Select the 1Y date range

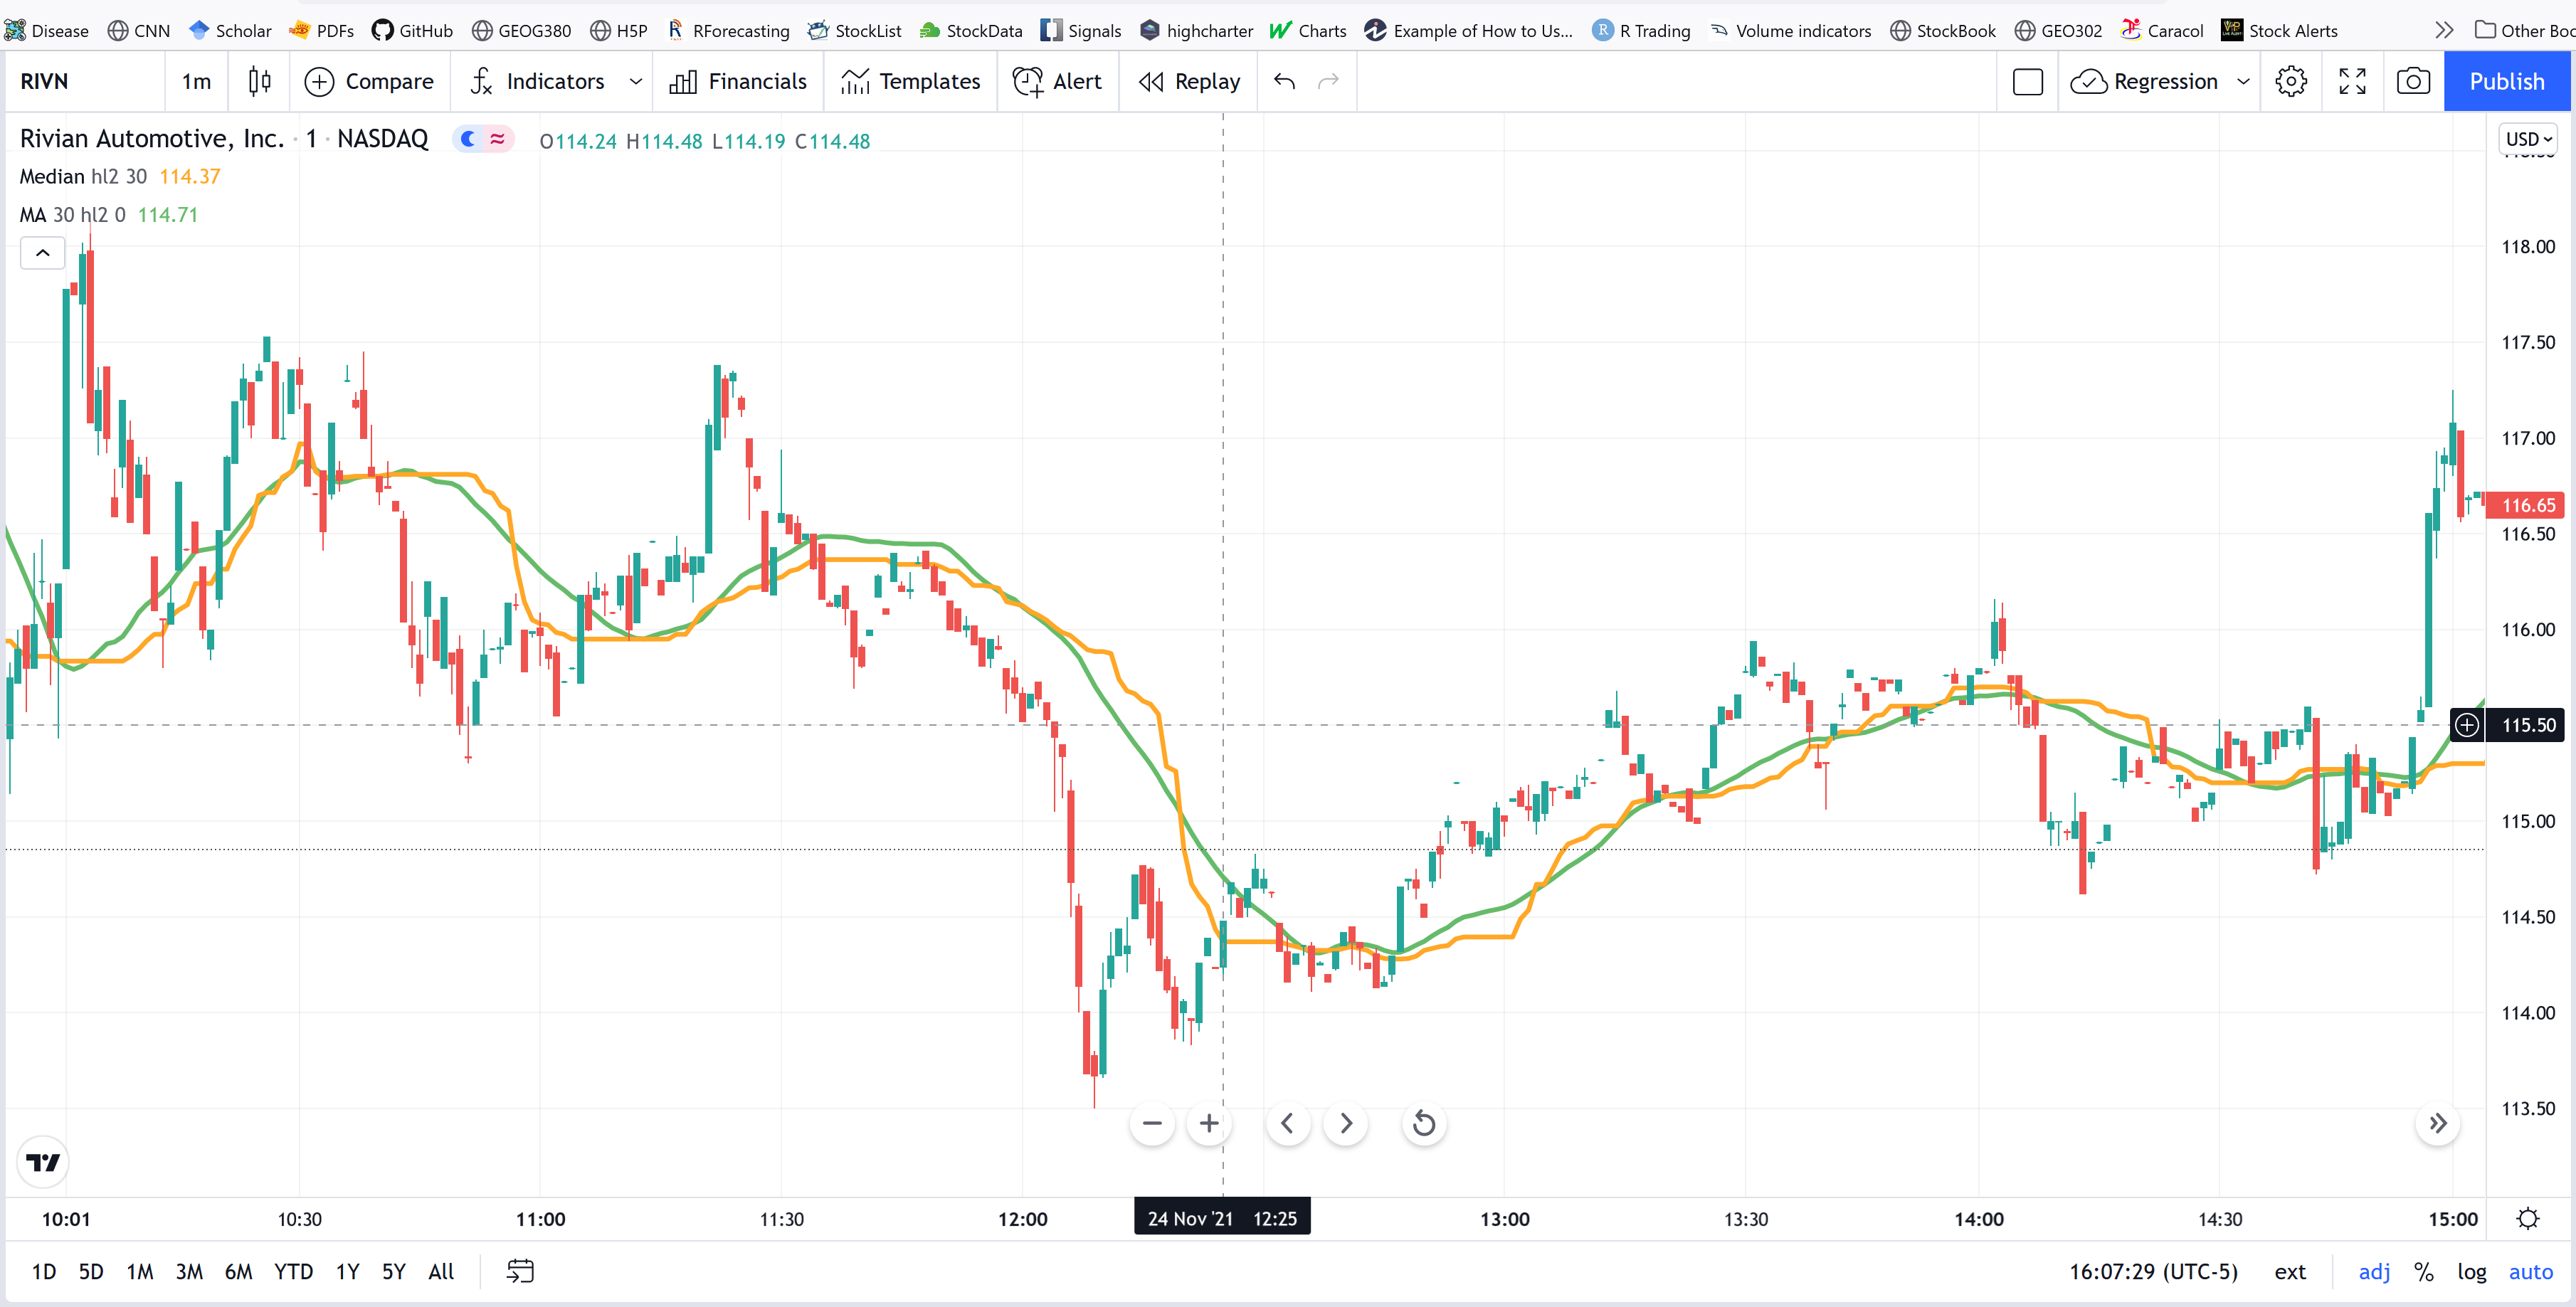pos(347,1271)
